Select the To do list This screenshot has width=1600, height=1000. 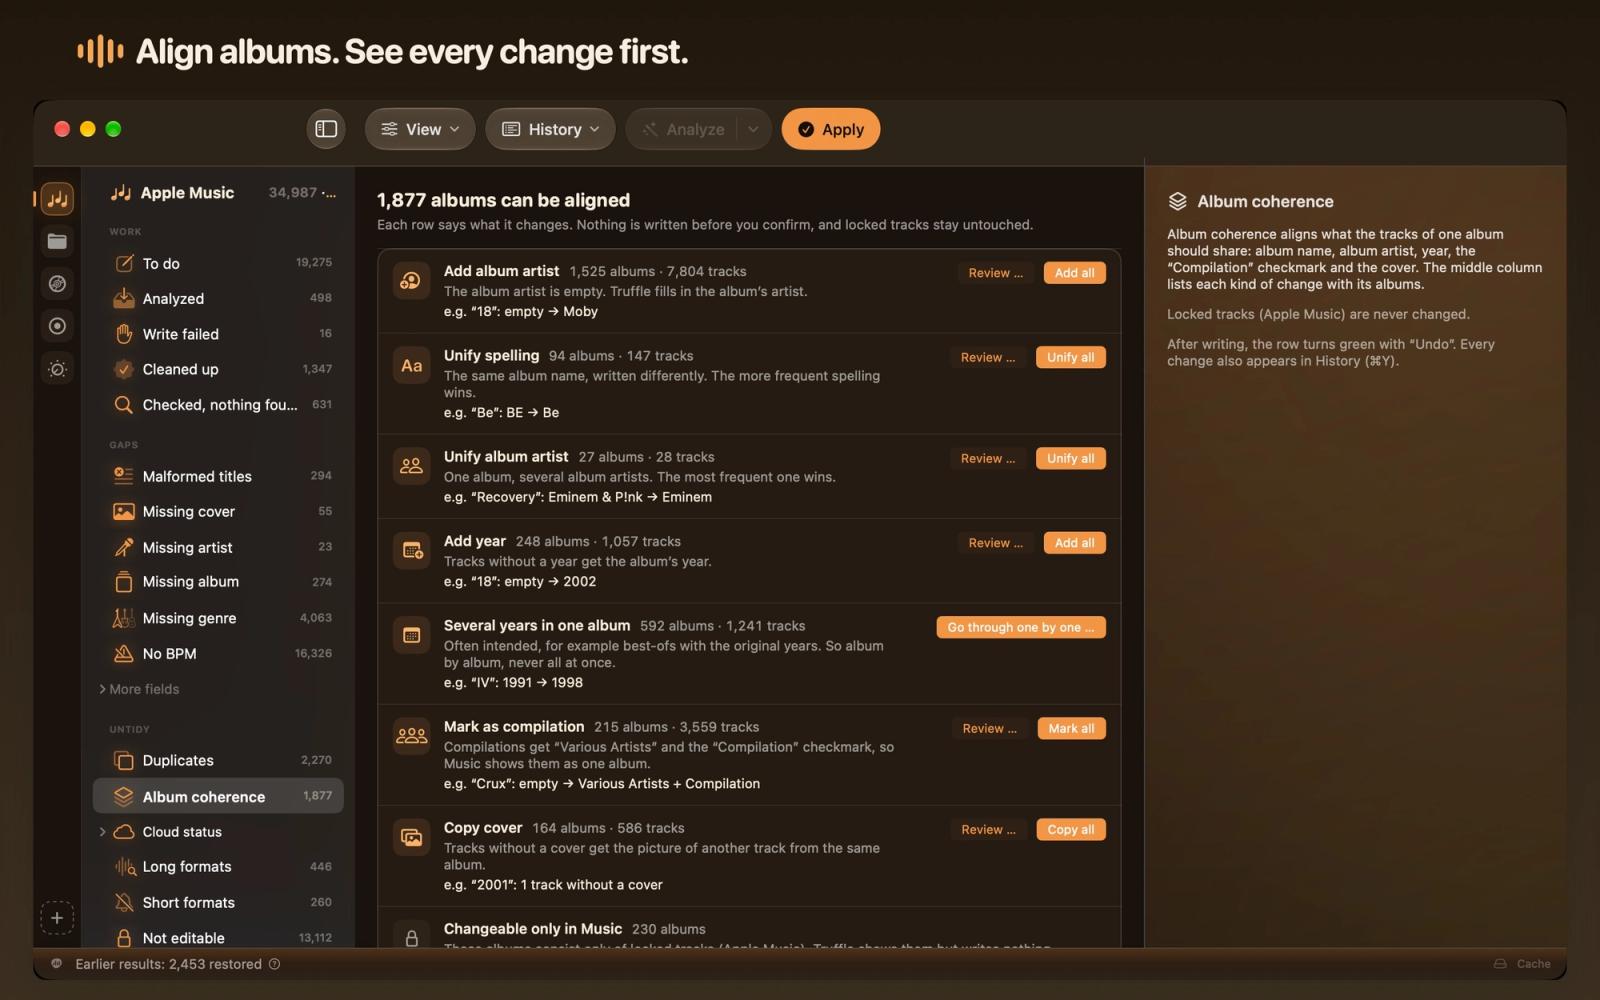[218, 263]
